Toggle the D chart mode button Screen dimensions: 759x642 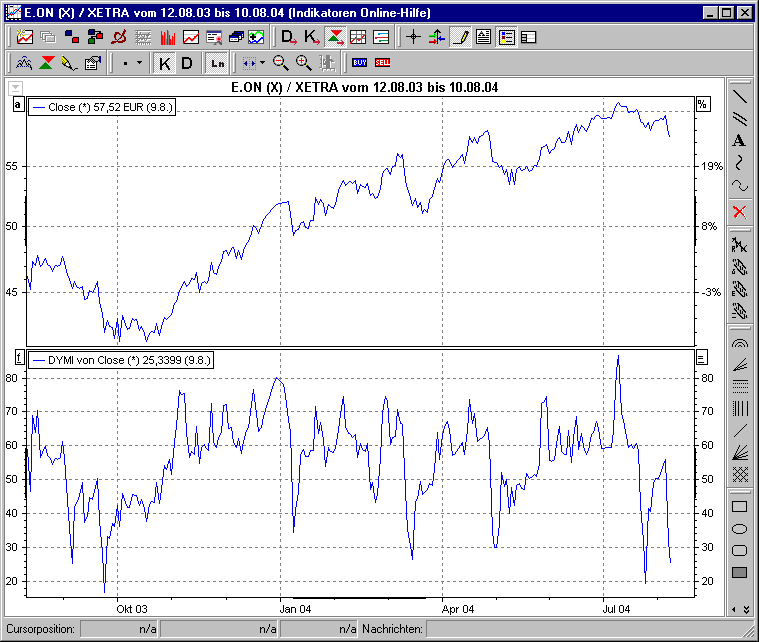[186, 63]
